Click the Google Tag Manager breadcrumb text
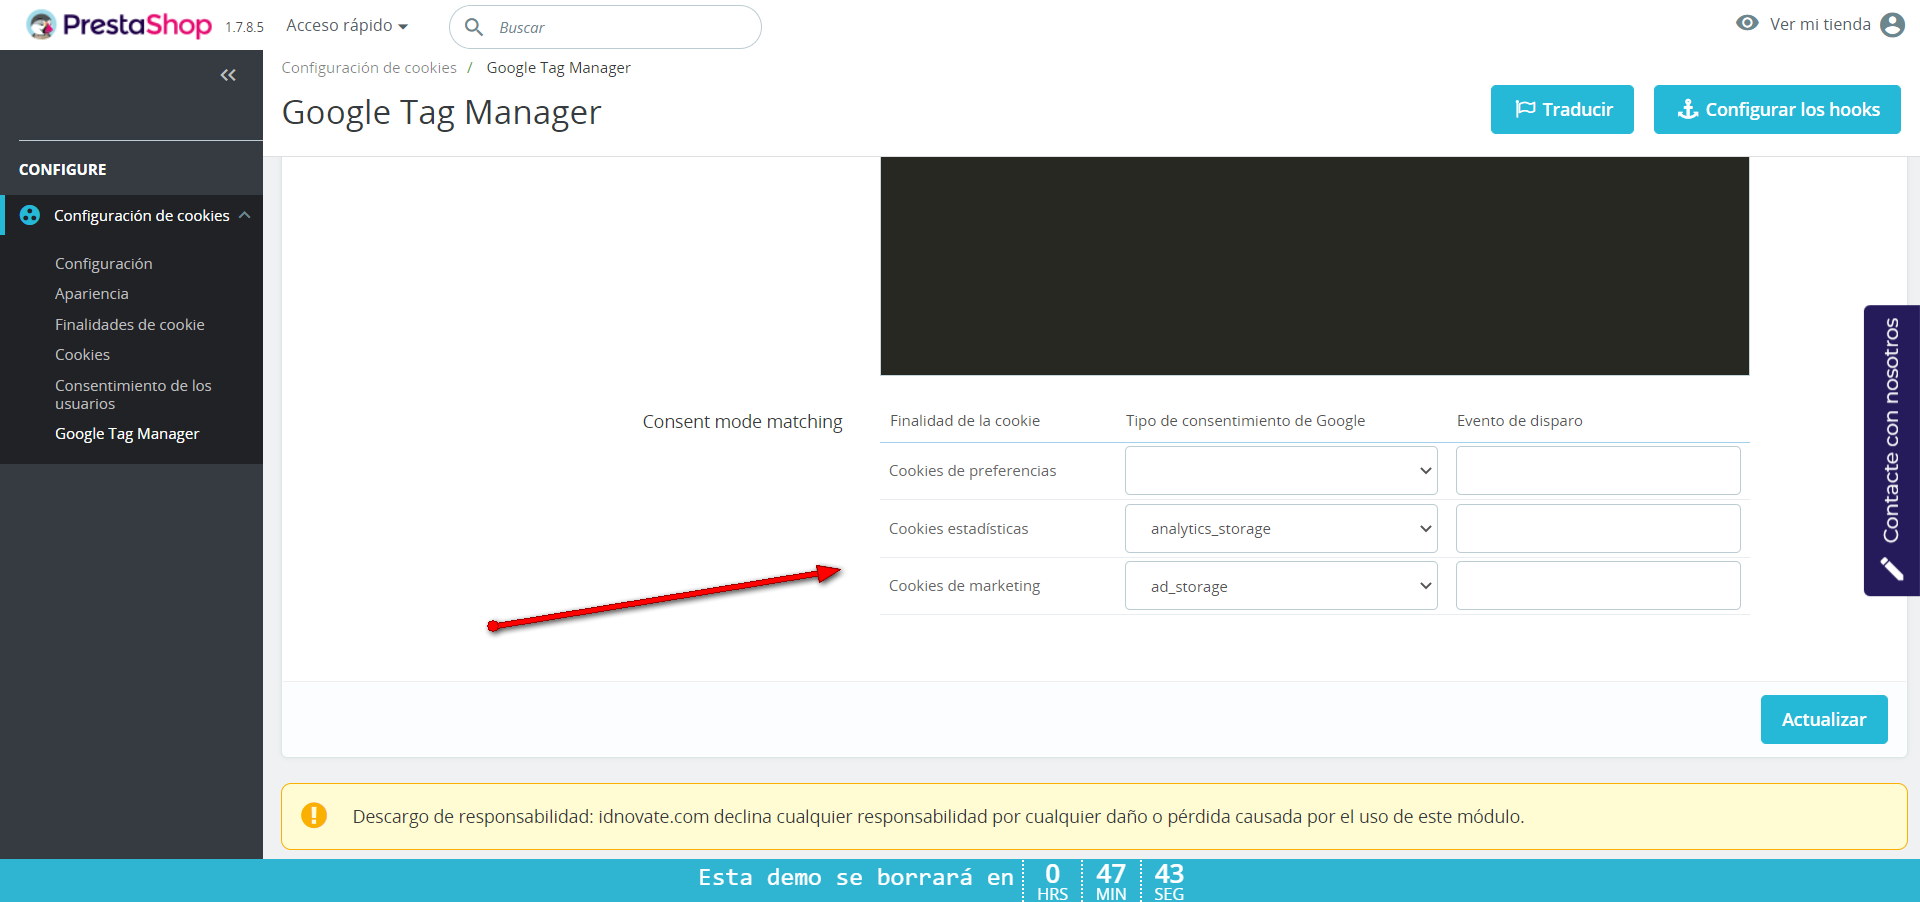 [559, 68]
